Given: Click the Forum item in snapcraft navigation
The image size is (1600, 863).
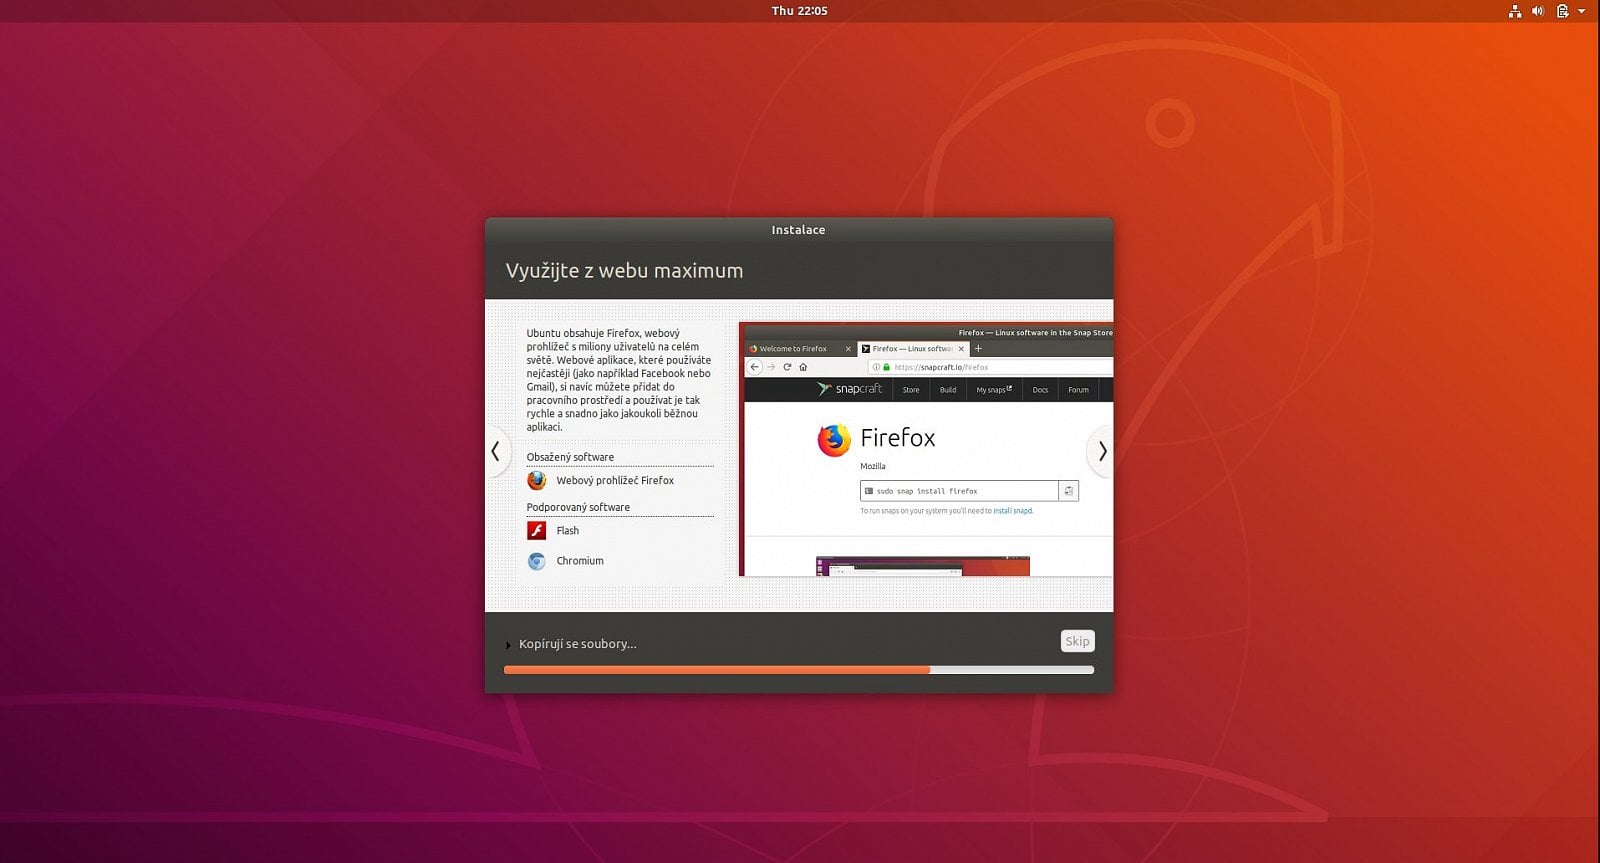Looking at the screenshot, I should coord(1078,390).
